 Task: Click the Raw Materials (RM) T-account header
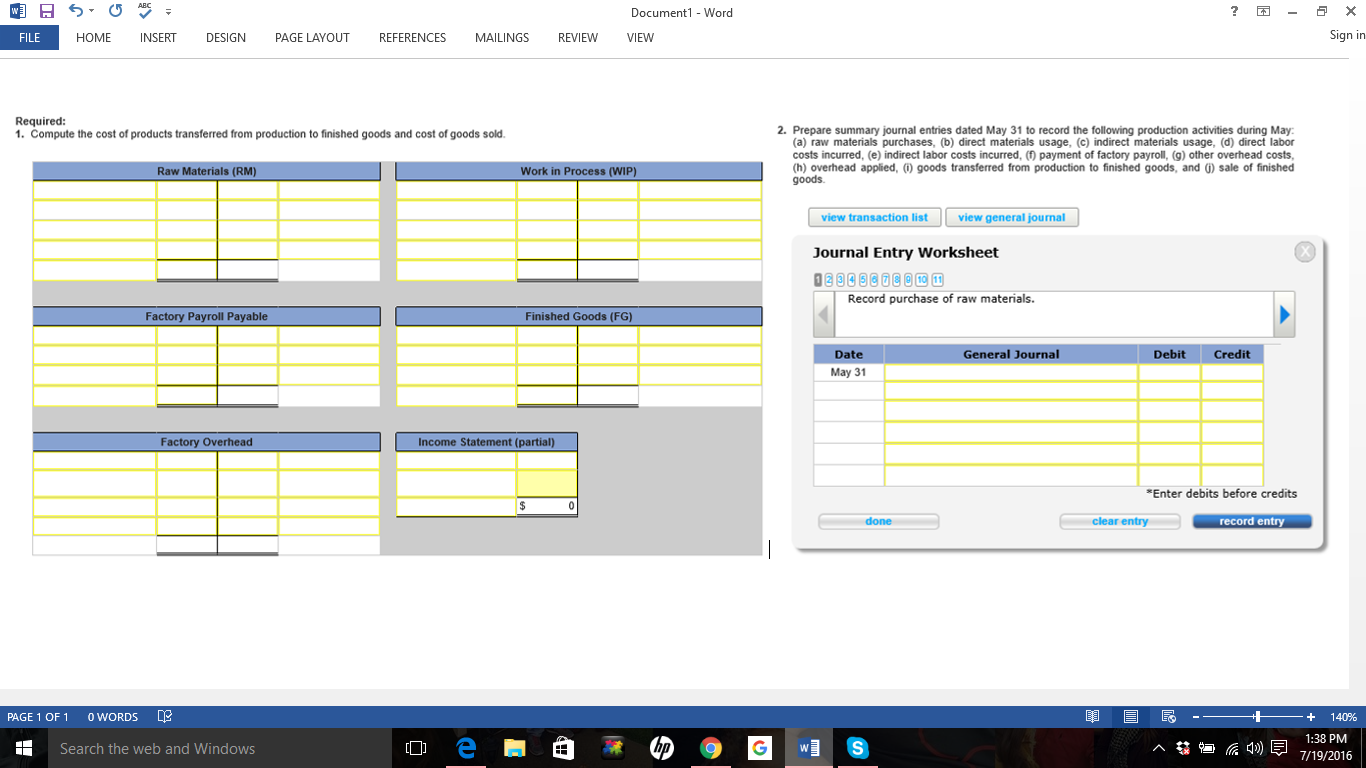tap(206, 172)
